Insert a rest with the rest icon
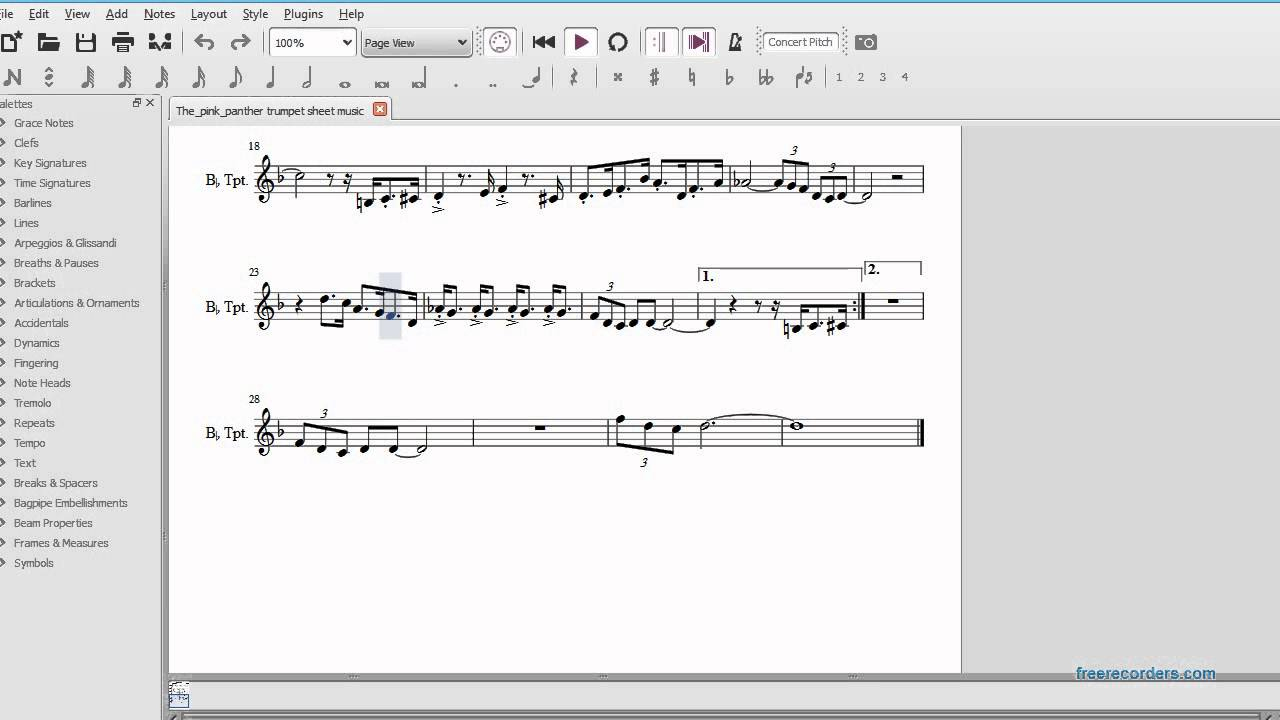 coord(573,77)
